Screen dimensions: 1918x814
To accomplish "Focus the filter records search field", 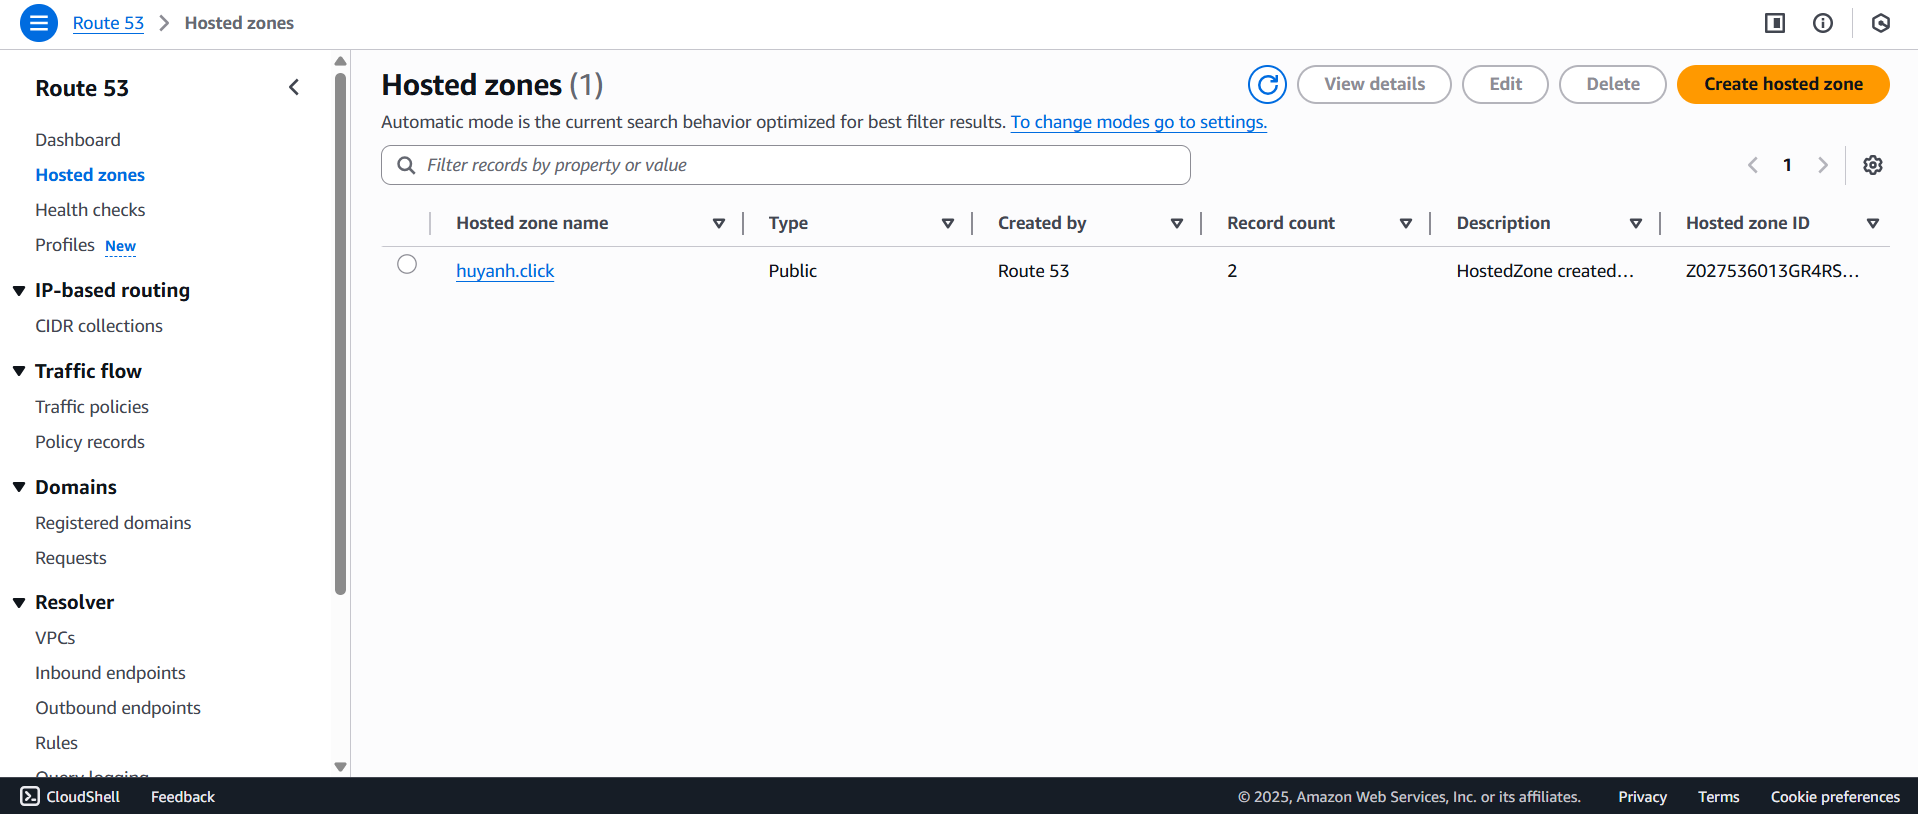I will pos(786,165).
